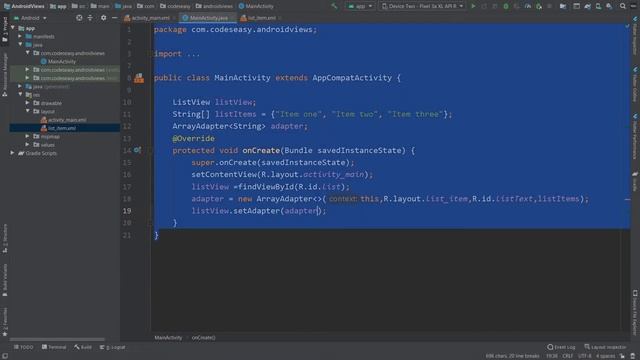Open the app run configuration dropdown
Screen dimensions: 640x360
pyautogui.click(x=360, y=6)
